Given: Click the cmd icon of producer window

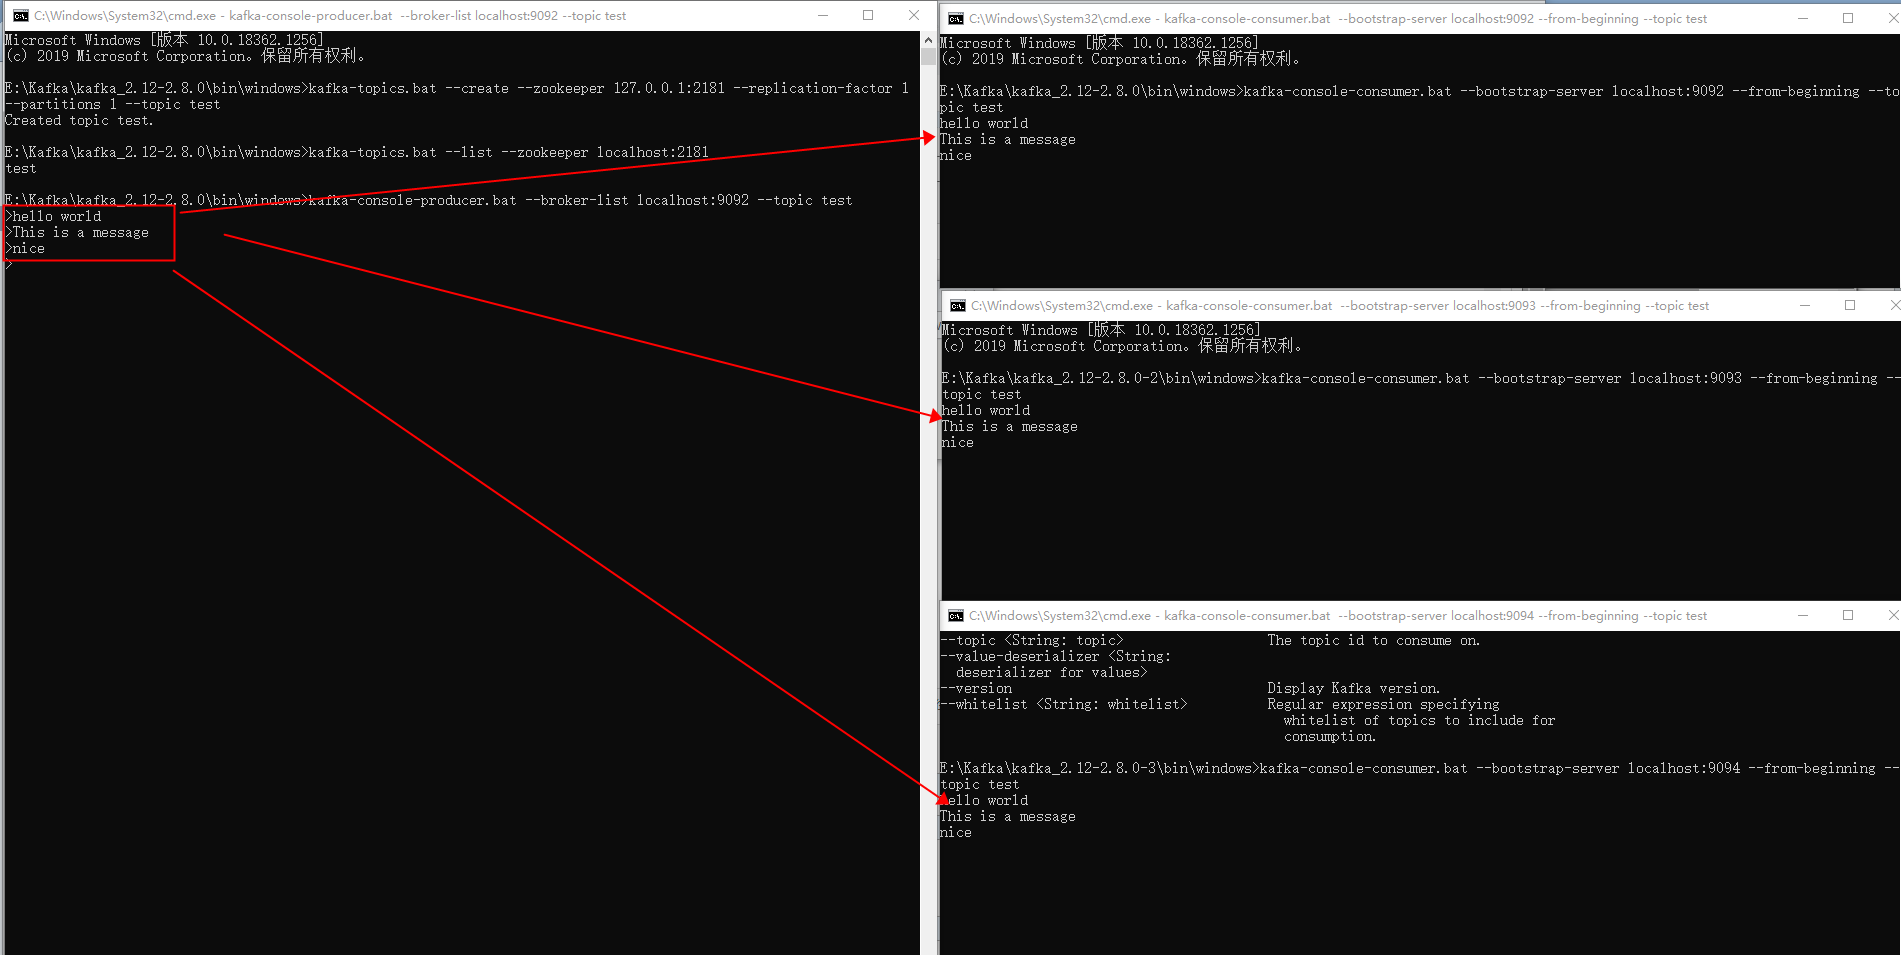Looking at the screenshot, I should coord(20,15).
